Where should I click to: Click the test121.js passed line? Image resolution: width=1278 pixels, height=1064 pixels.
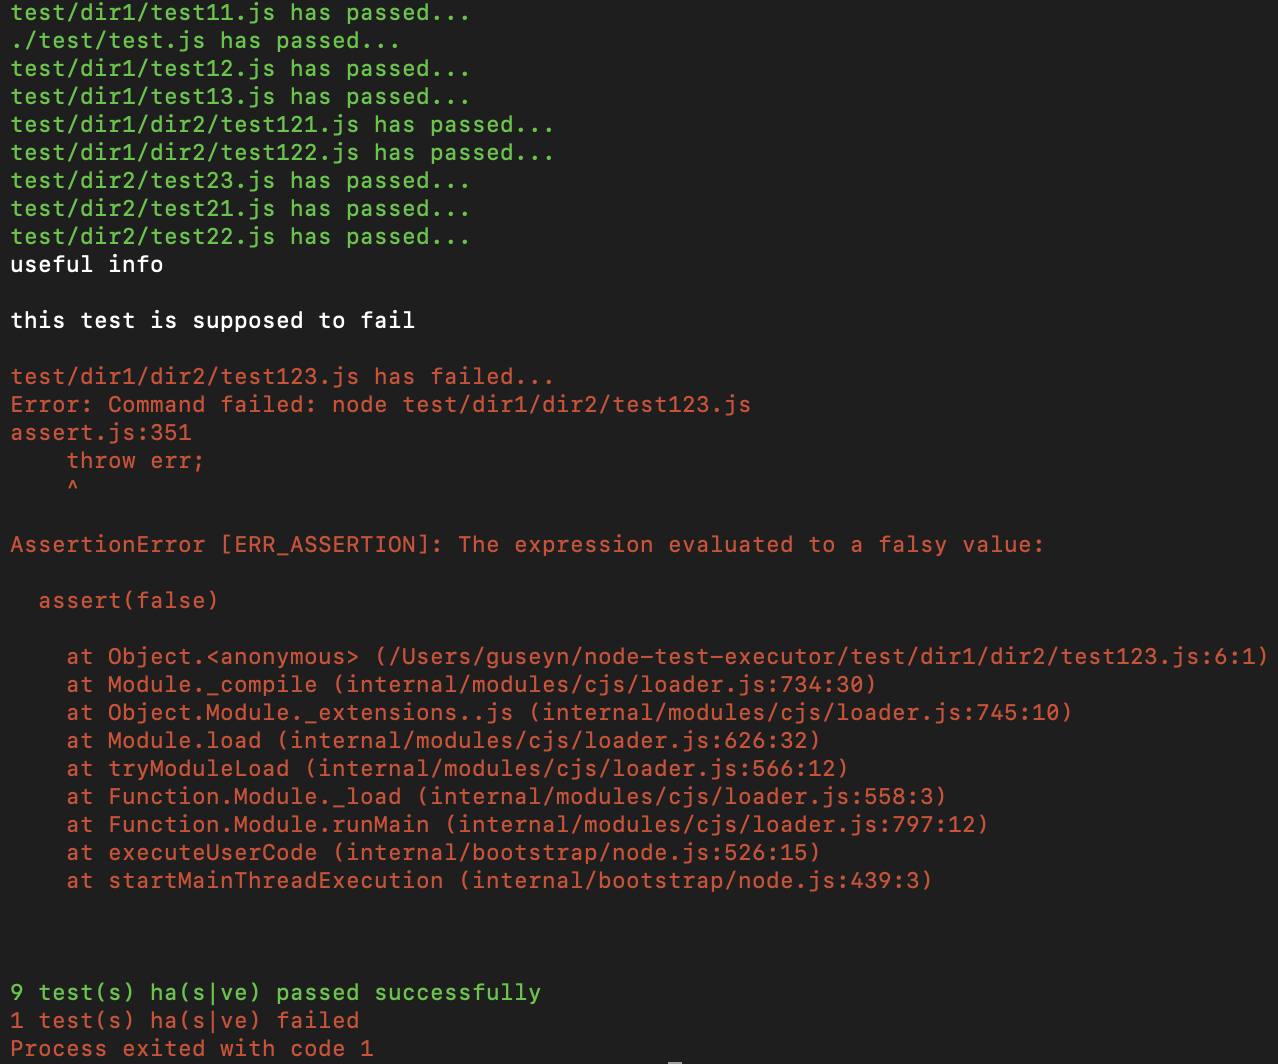(x=282, y=125)
